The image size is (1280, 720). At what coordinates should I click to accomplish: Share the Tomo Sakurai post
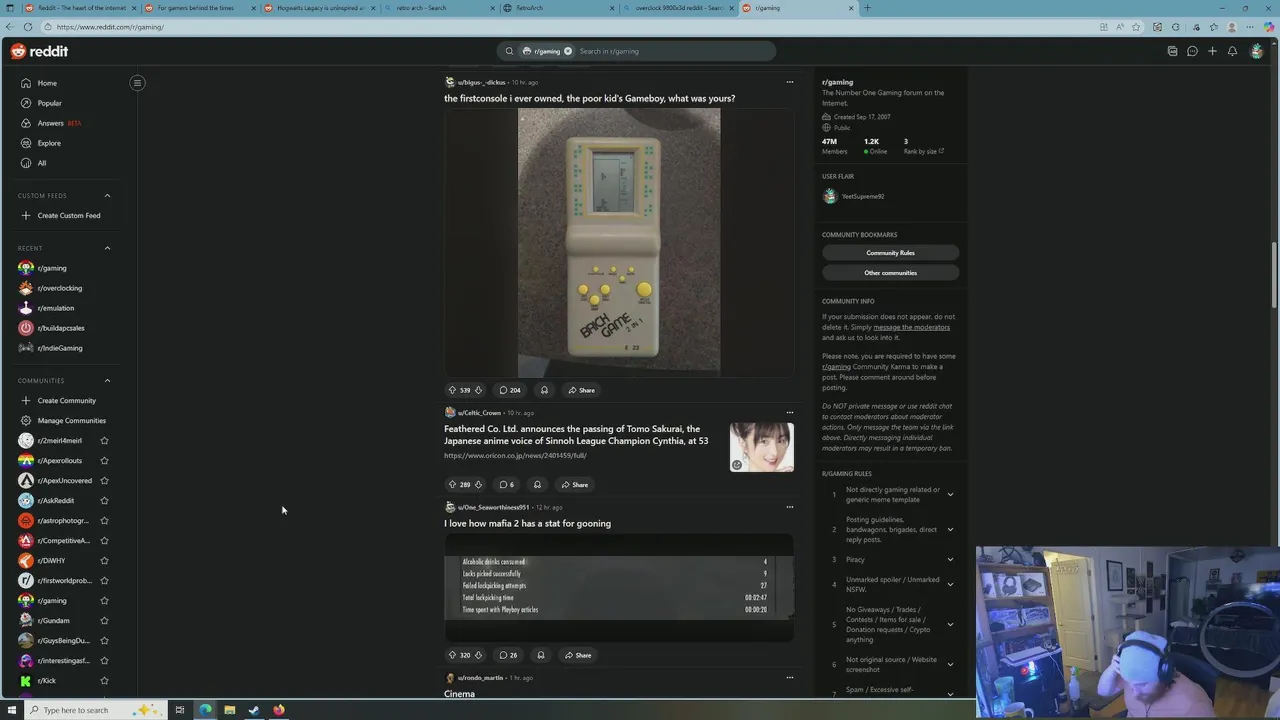tap(575, 485)
